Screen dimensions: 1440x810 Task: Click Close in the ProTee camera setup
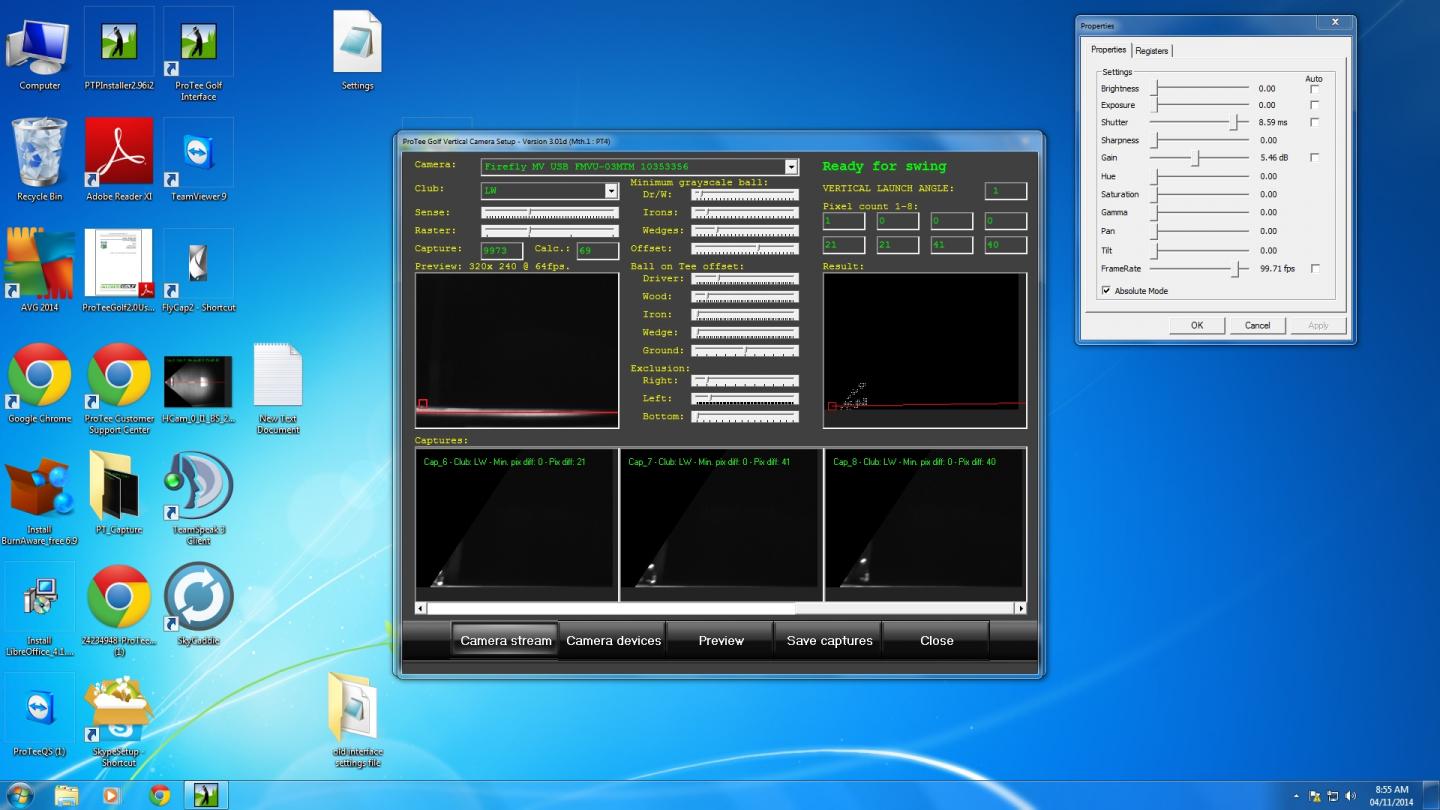937,641
